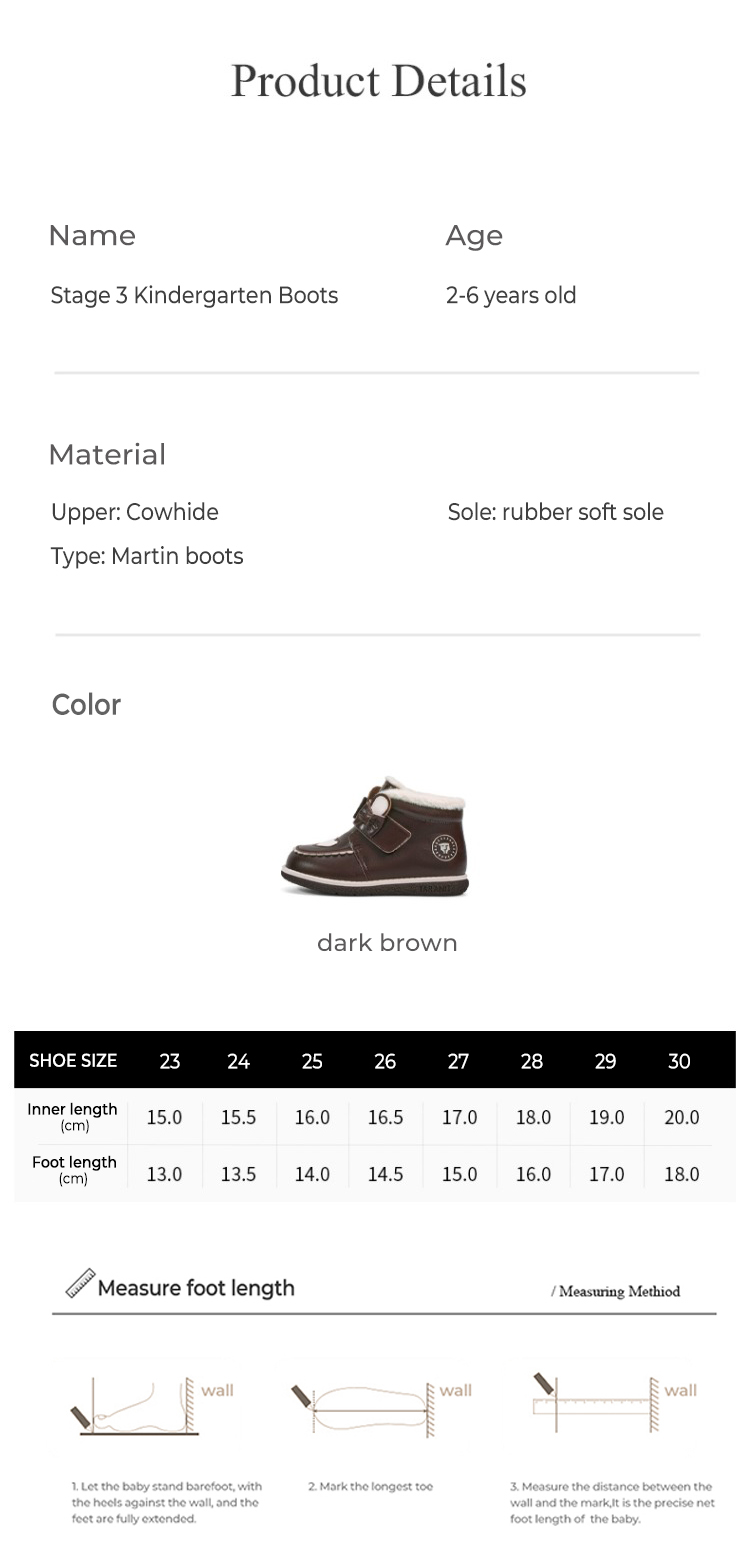Click the dark brown color label
This screenshot has height=1562, width=750.
(x=387, y=943)
